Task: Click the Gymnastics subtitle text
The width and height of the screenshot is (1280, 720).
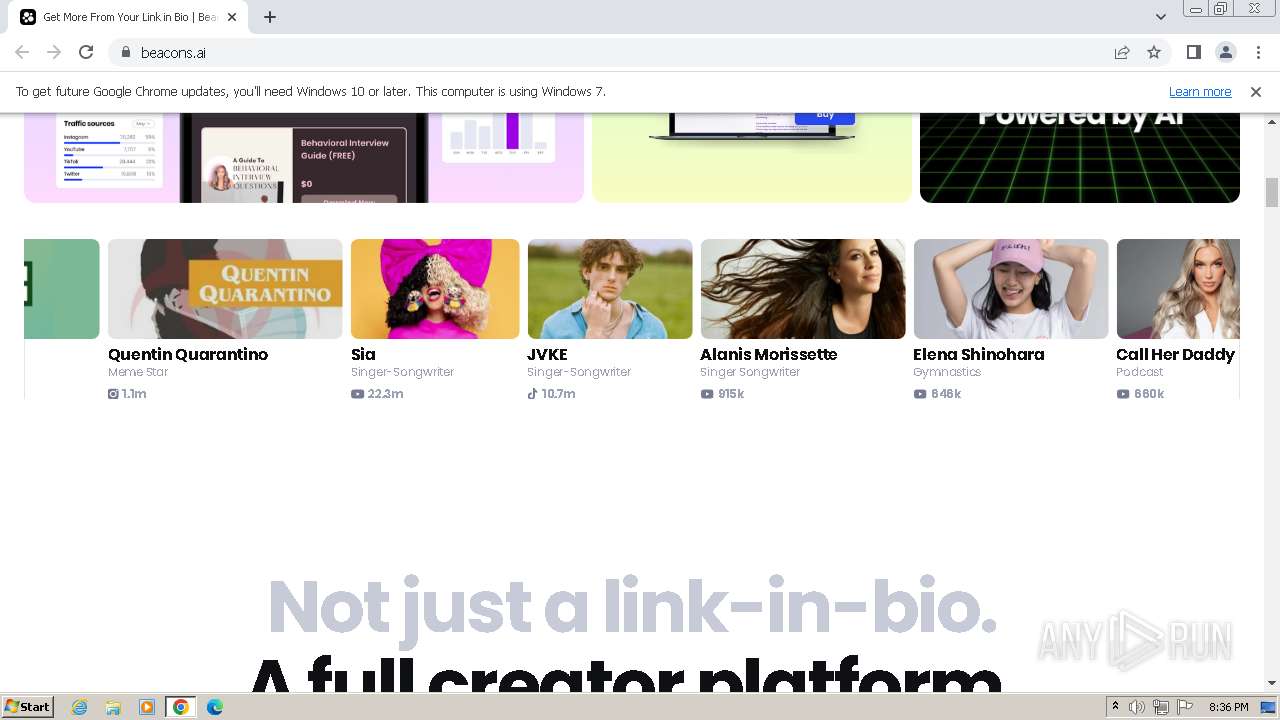Action: coord(947,372)
